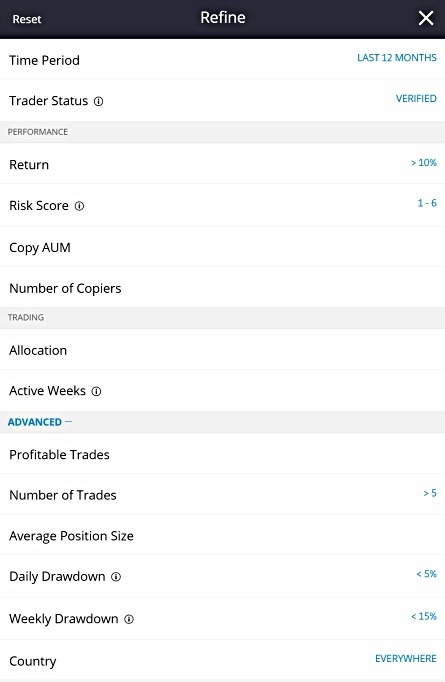Open the Time Period setting
This screenshot has width=445, height=682.
point(222,60)
